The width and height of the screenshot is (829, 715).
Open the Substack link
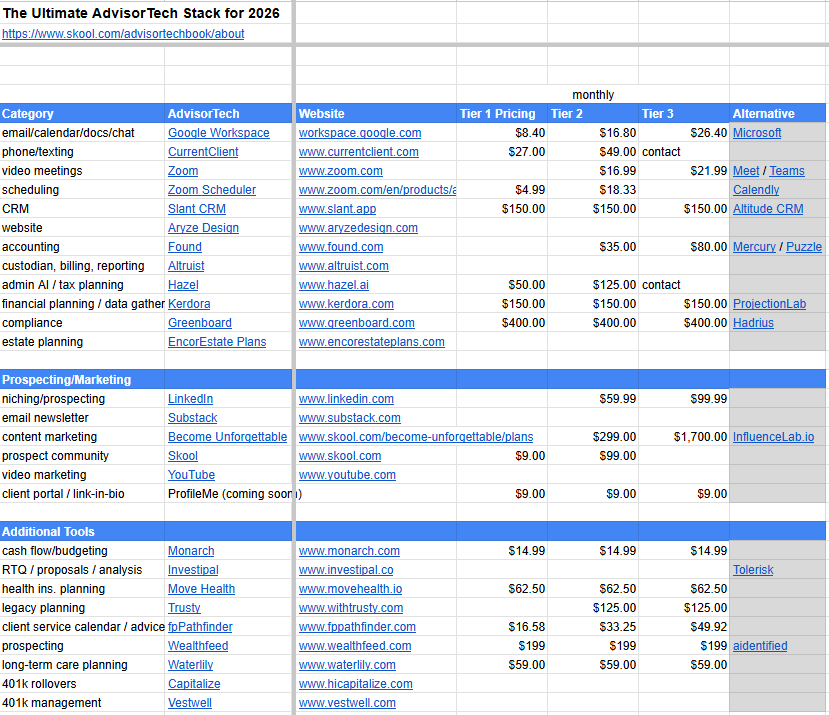pos(192,418)
